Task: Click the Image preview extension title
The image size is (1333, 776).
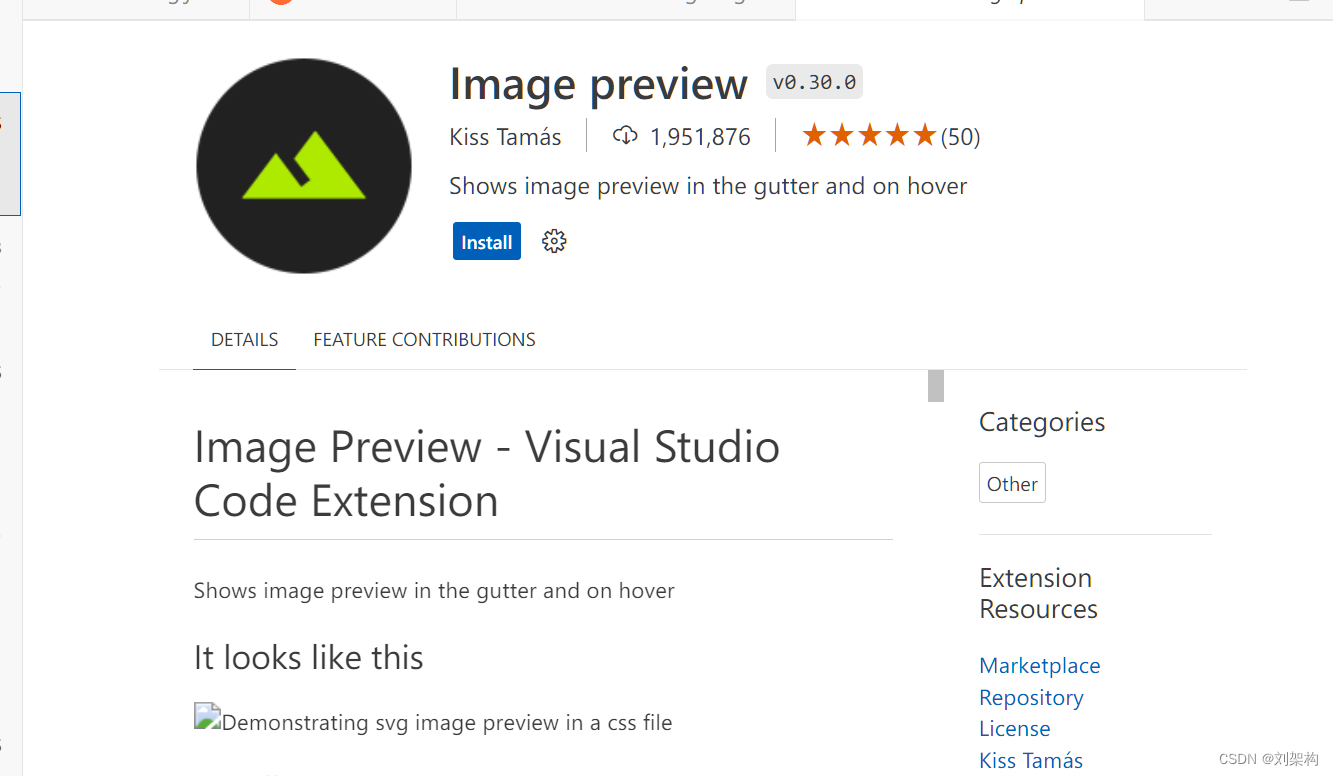Action: pos(598,84)
